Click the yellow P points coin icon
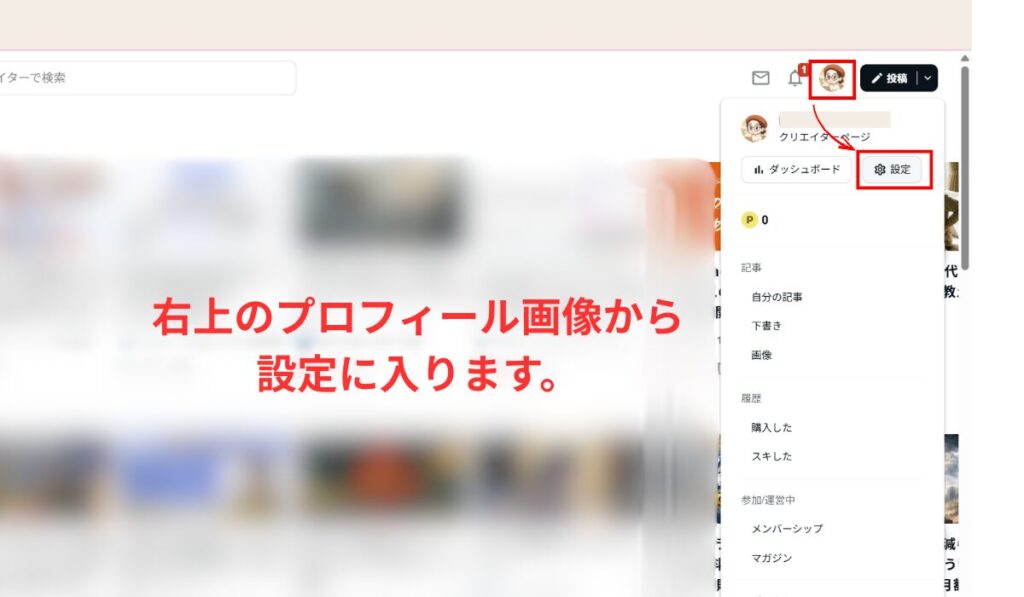The height and width of the screenshot is (597, 1024). coord(749,220)
